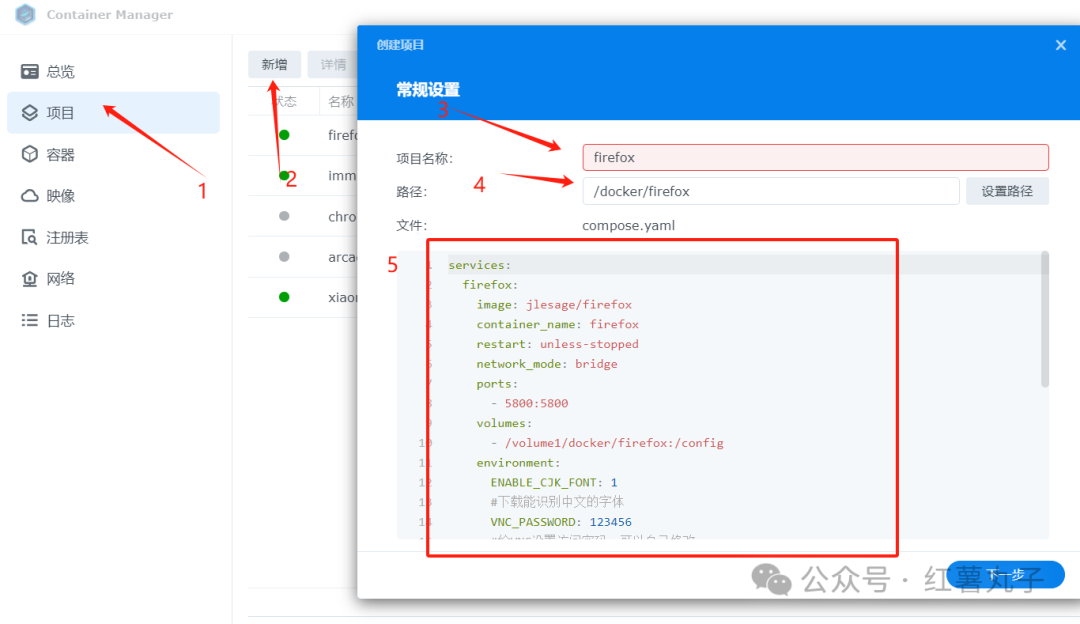Click the 容器 container cube icon
The height and width of the screenshot is (624, 1080).
[30, 154]
